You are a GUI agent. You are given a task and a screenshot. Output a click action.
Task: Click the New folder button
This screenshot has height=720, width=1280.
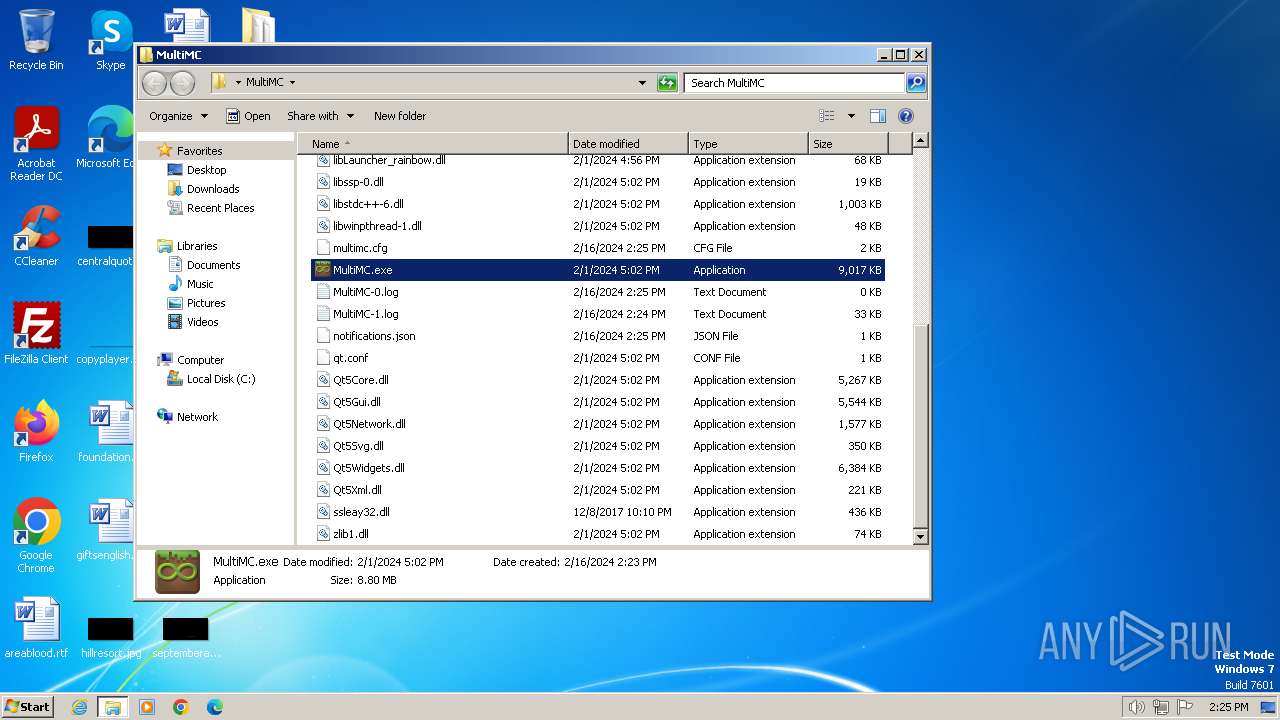point(400,116)
